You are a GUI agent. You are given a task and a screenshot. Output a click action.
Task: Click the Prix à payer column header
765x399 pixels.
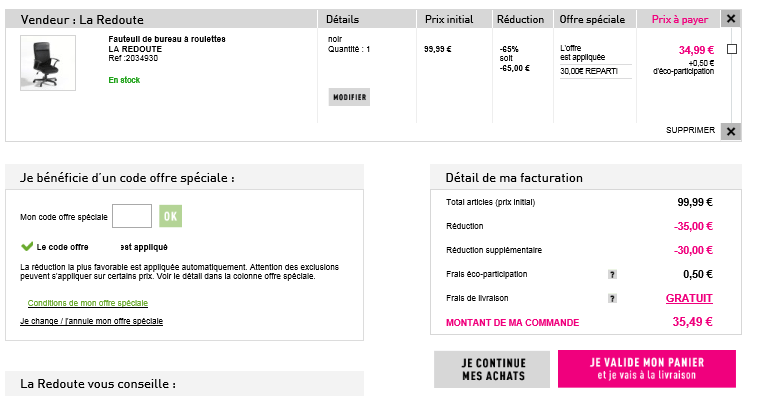tap(680, 20)
